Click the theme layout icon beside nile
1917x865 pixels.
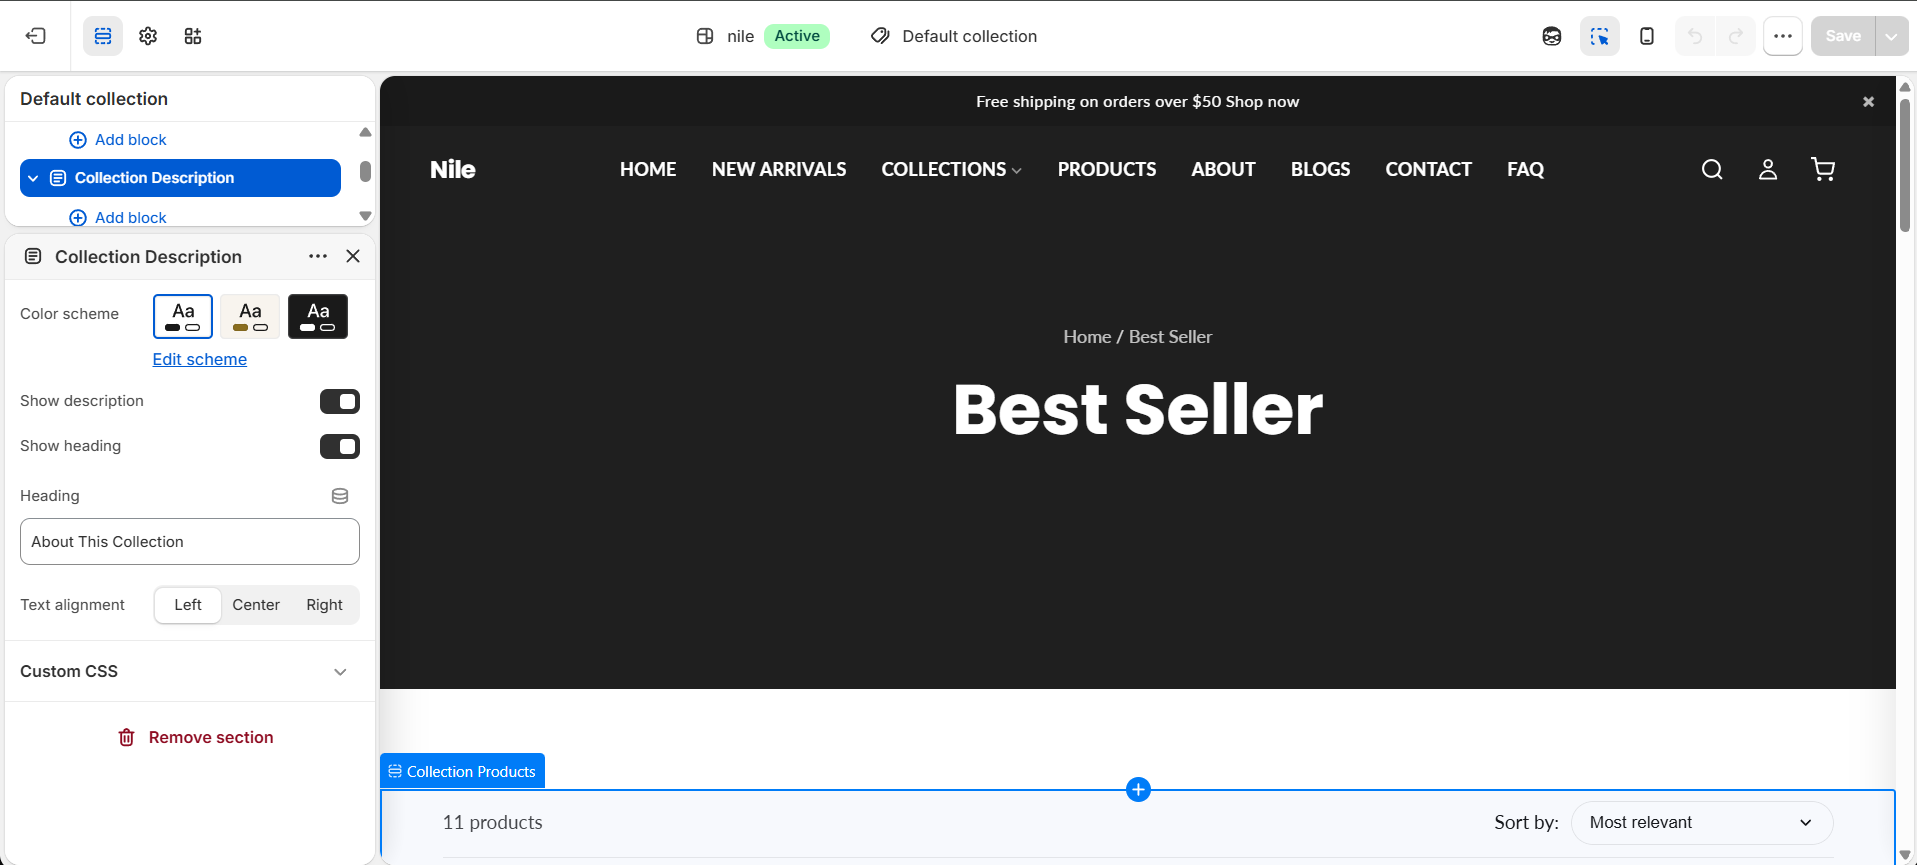705,36
